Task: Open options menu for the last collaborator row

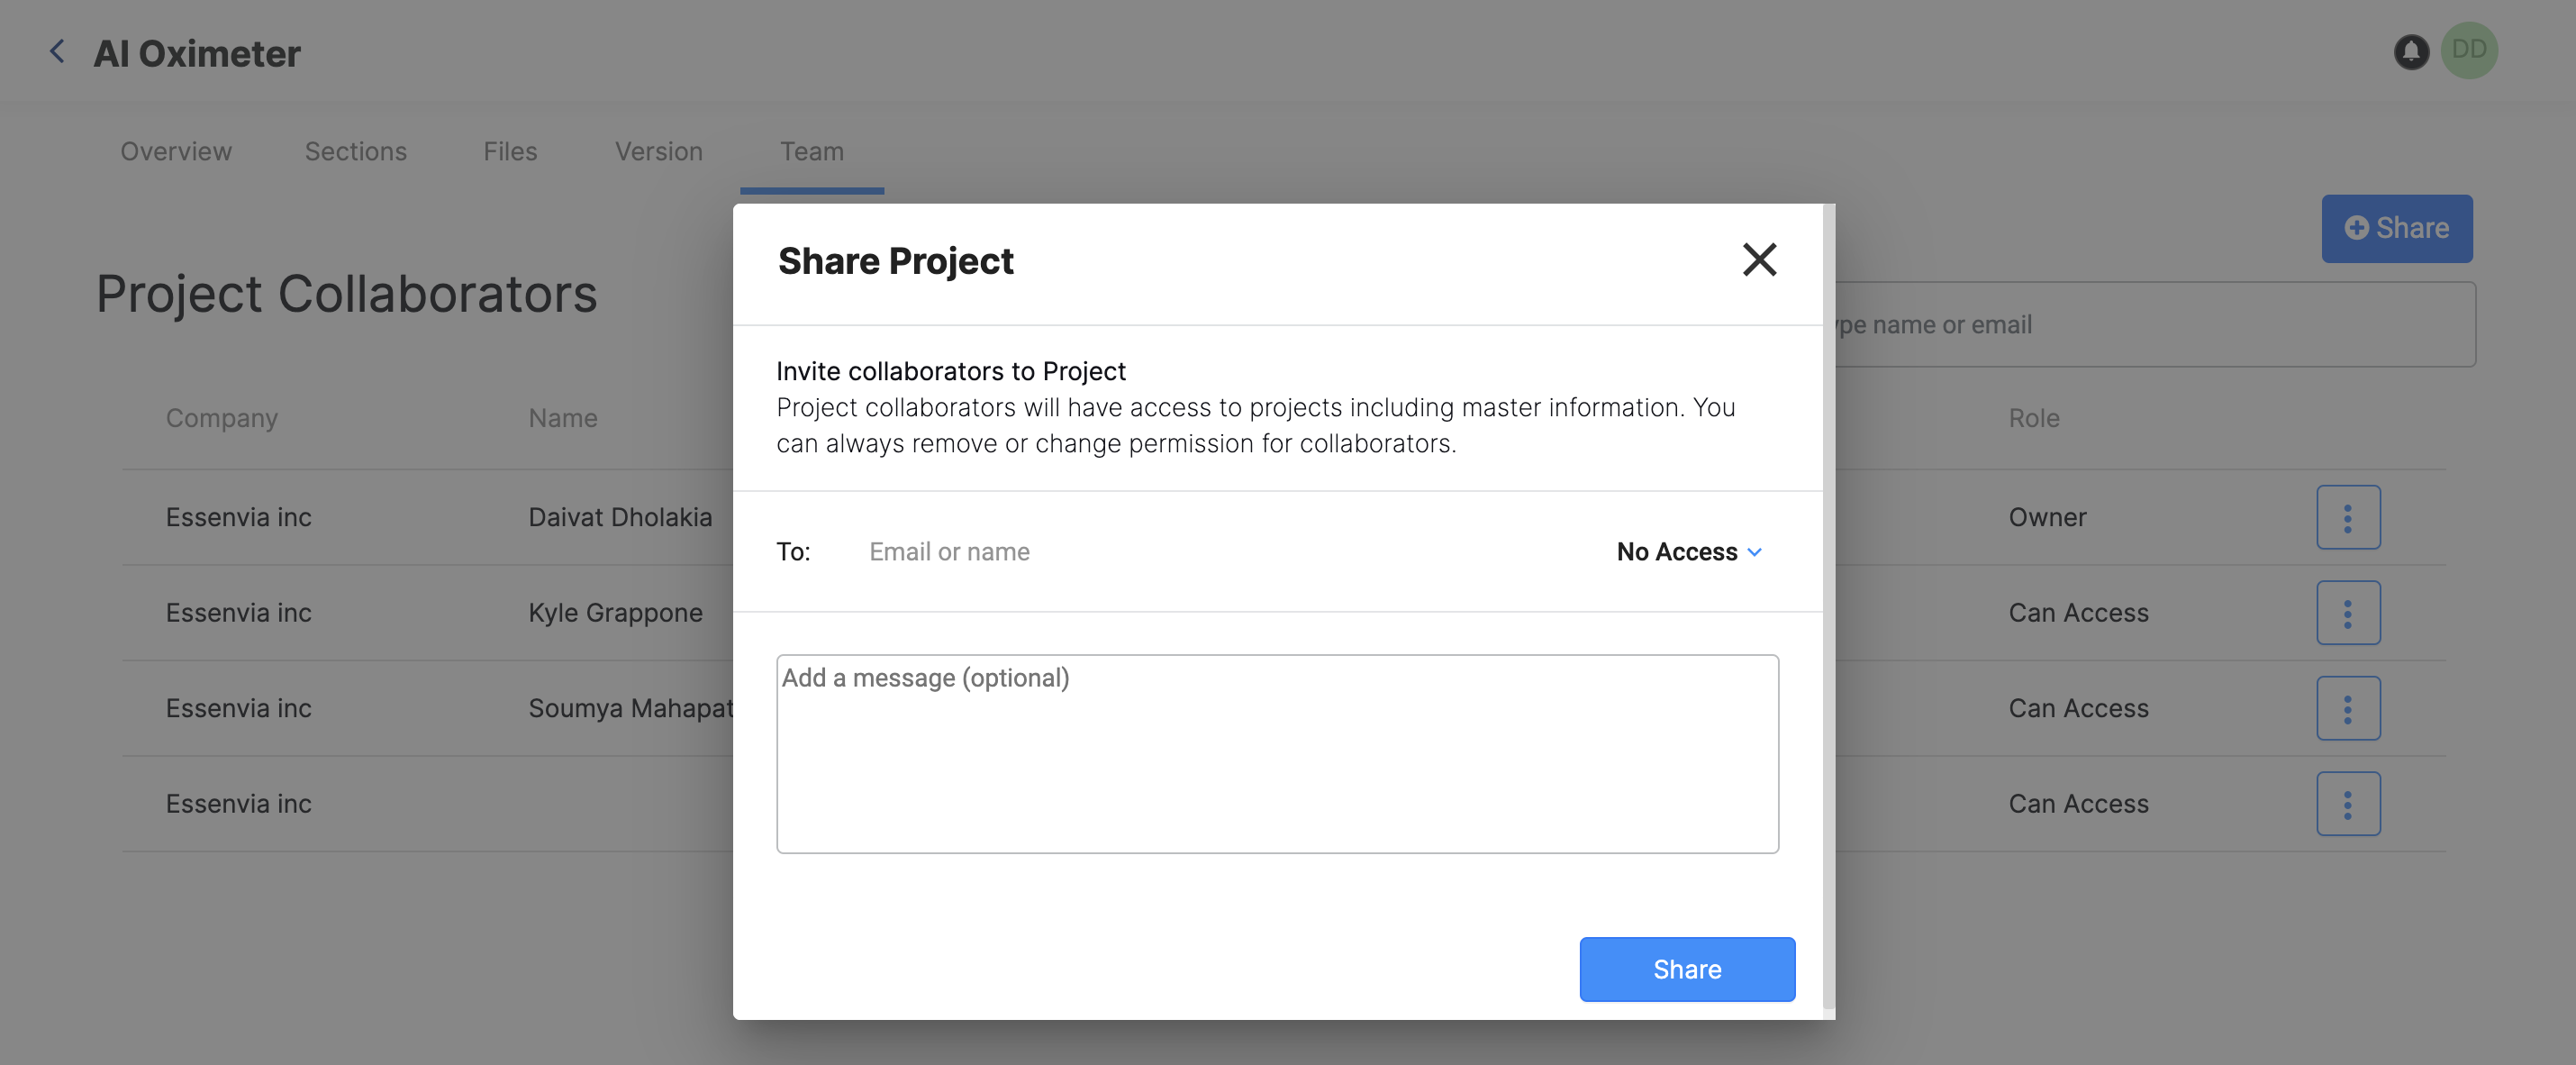Action: coord(2348,803)
